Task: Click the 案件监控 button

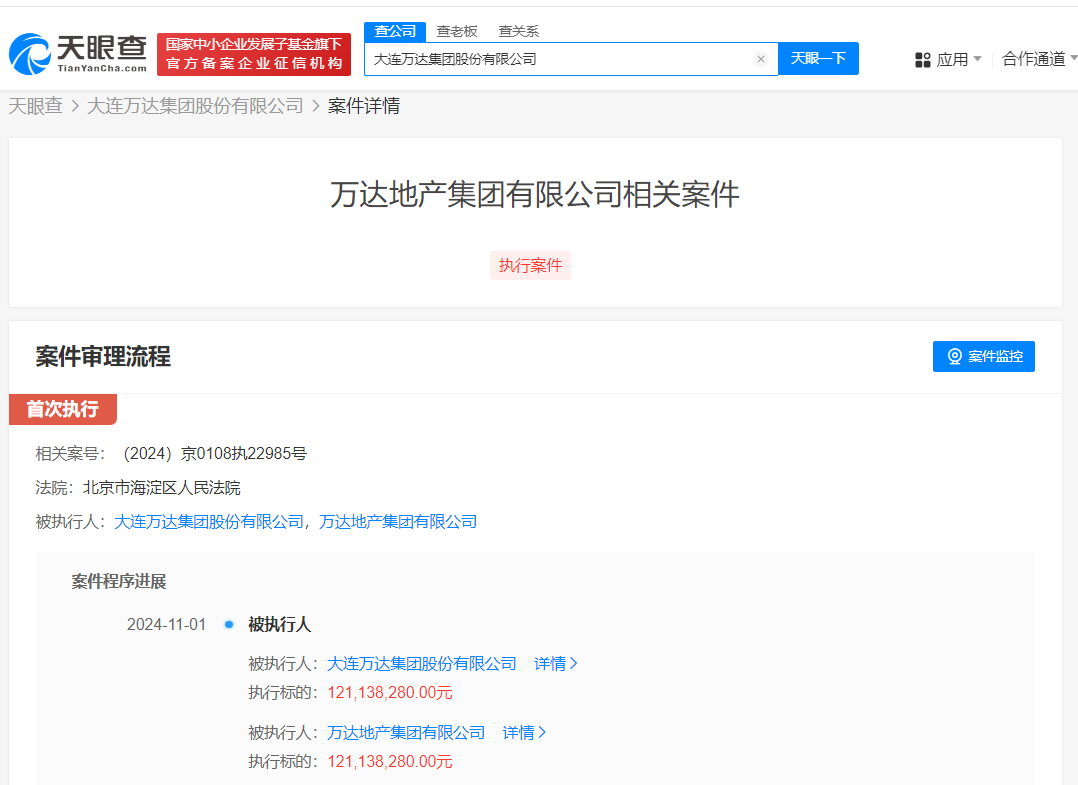Action: (x=984, y=356)
